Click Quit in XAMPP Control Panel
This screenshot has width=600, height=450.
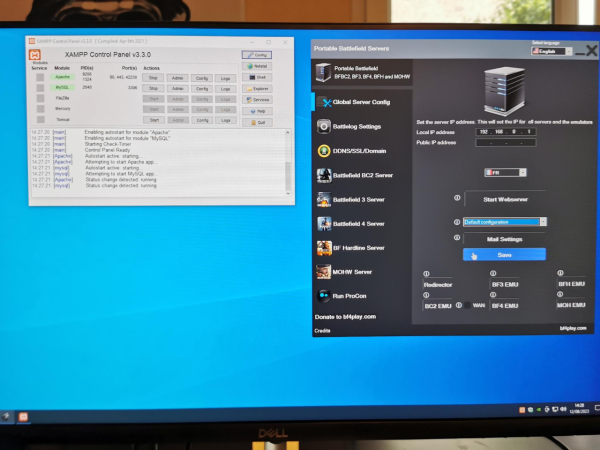click(x=257, y=122)
